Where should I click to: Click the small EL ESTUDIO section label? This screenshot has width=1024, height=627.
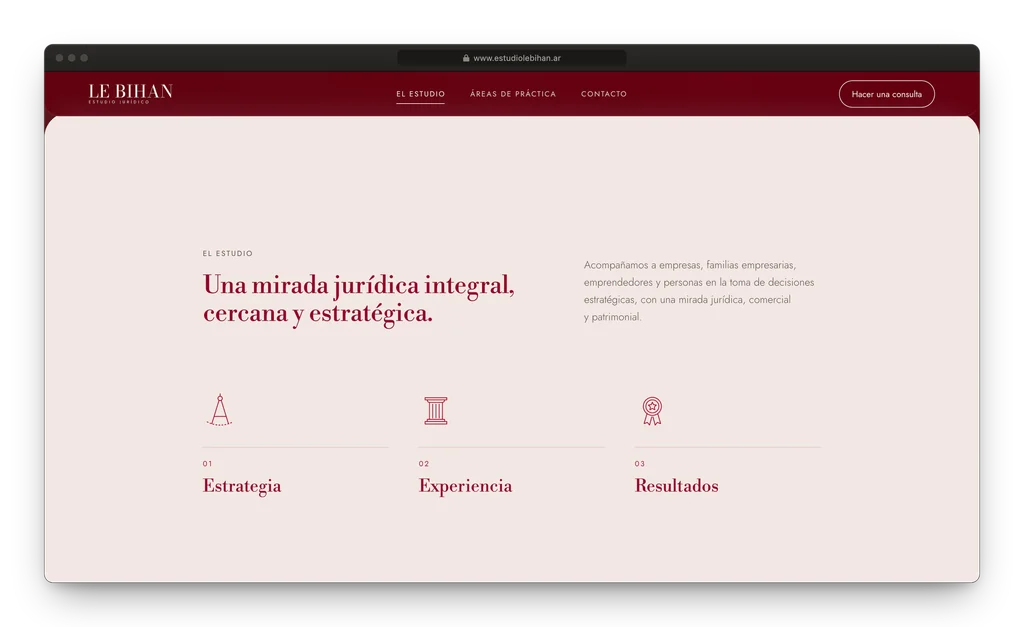(227, 253)
